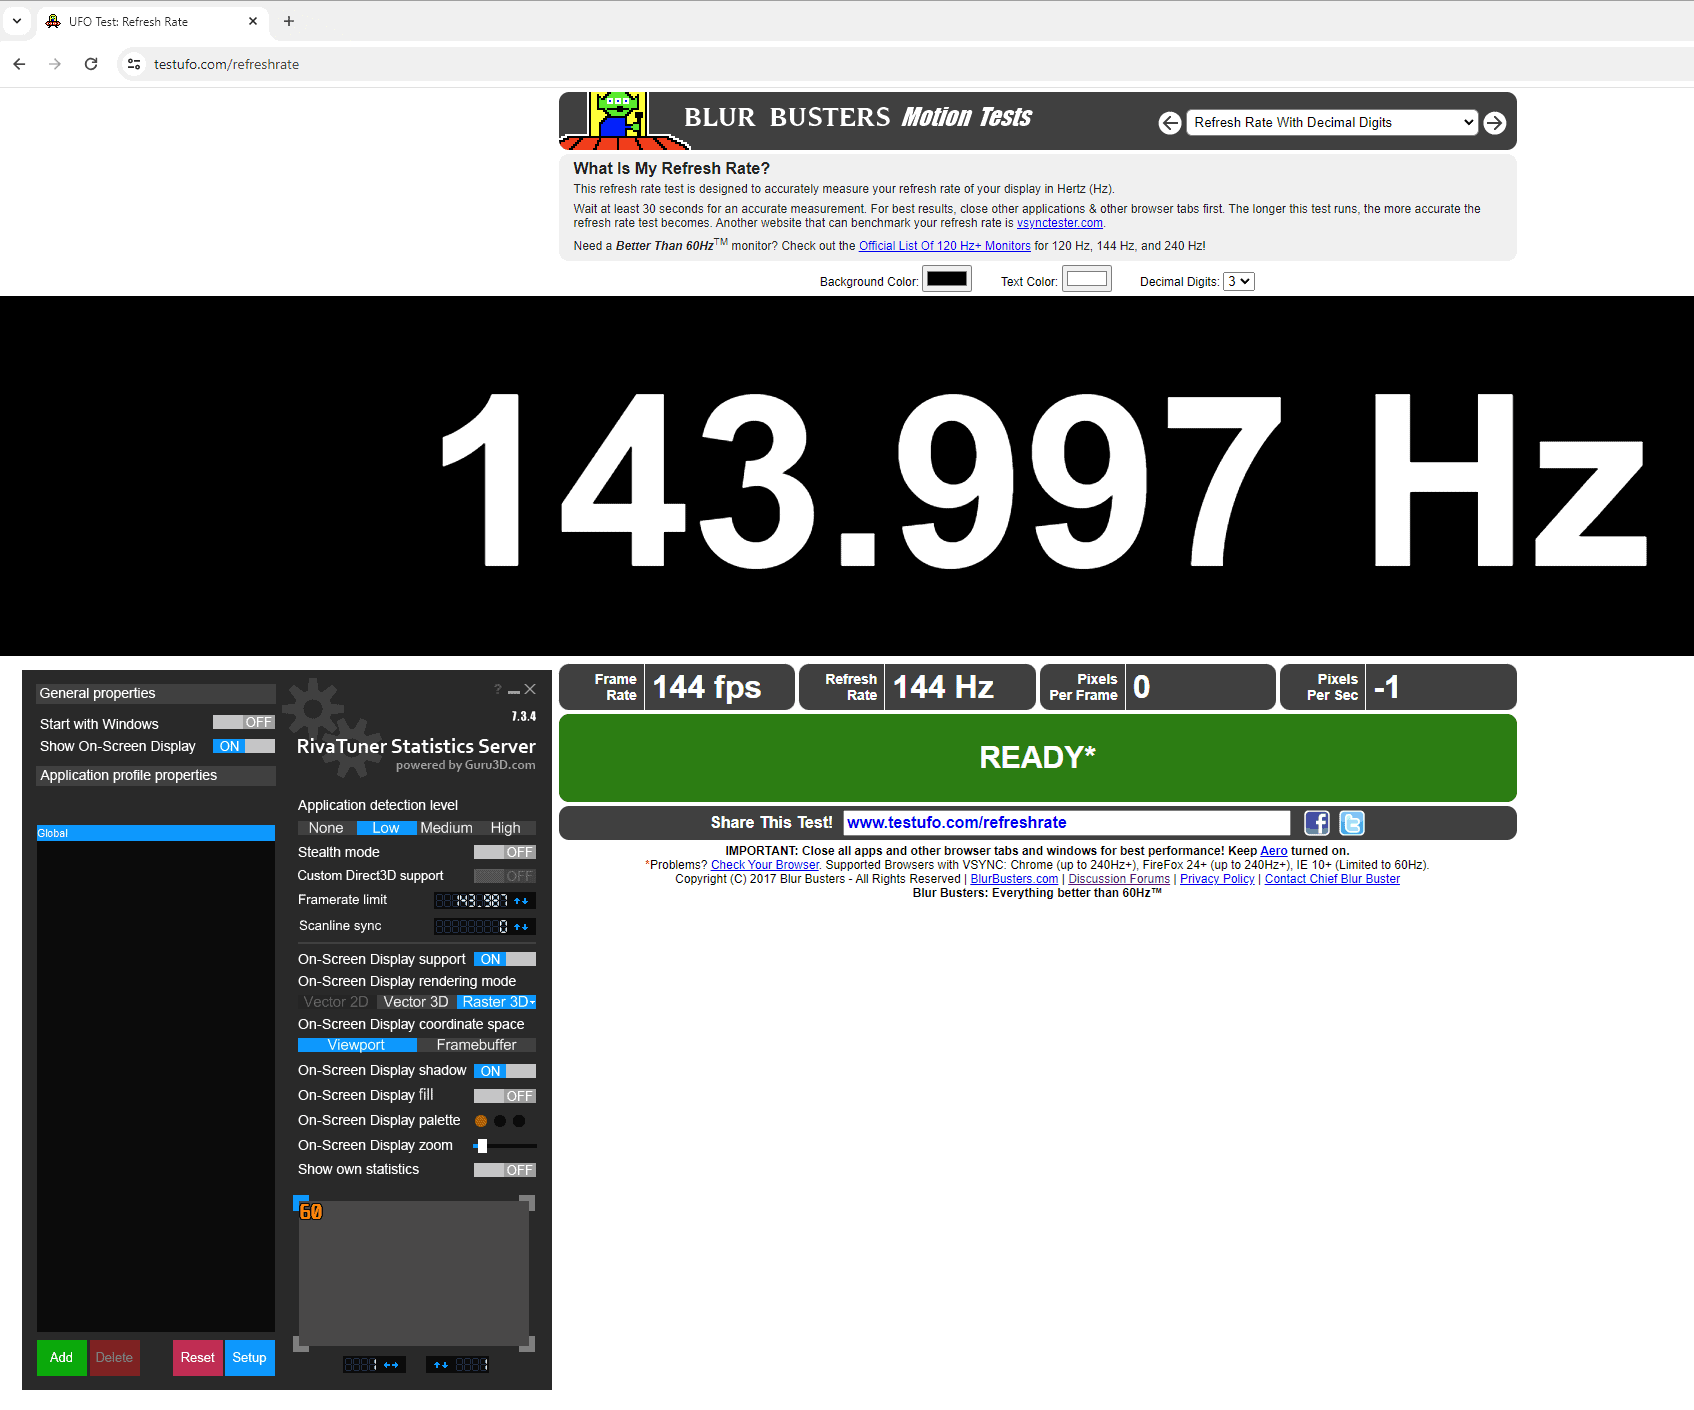Click the Blur Busters UFO alien logo
The height and width of the screenshot is (1410, 1694).
point(617,118)
